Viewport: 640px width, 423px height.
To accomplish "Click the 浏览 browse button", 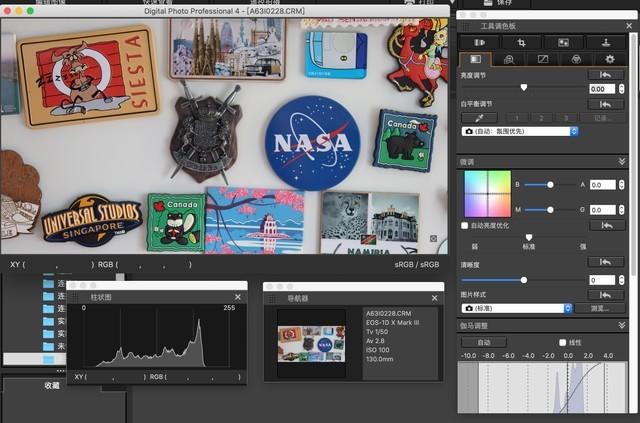I will pos(600,308).
